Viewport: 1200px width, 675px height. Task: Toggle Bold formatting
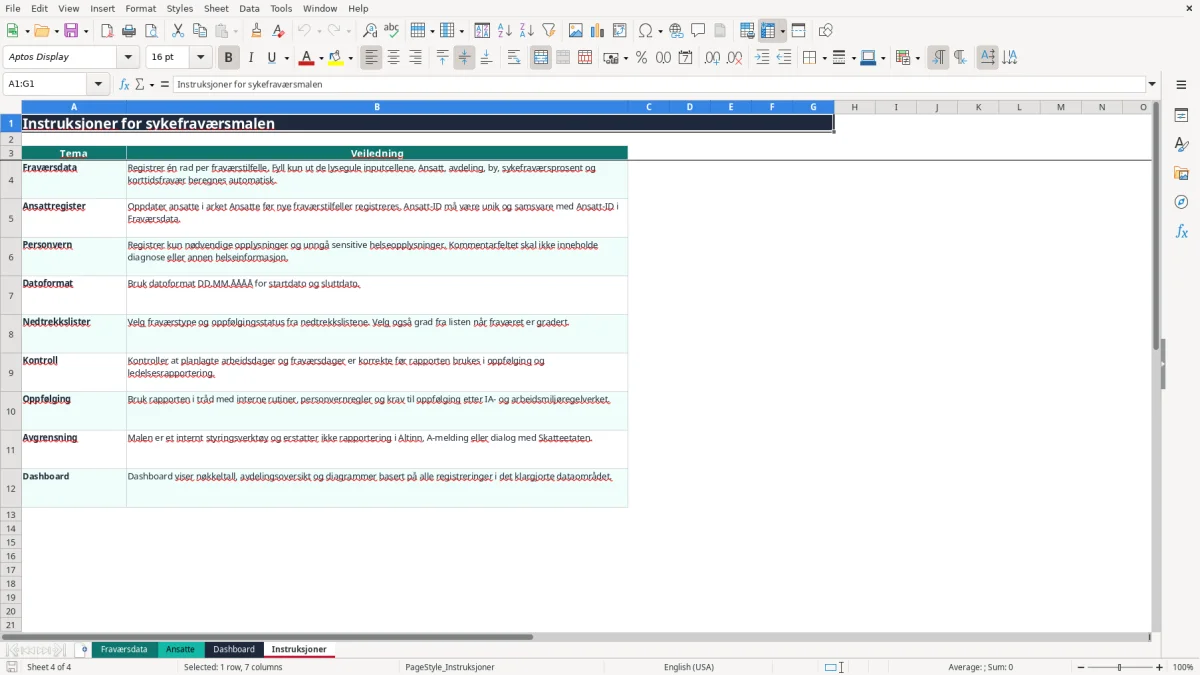(228, 58)
